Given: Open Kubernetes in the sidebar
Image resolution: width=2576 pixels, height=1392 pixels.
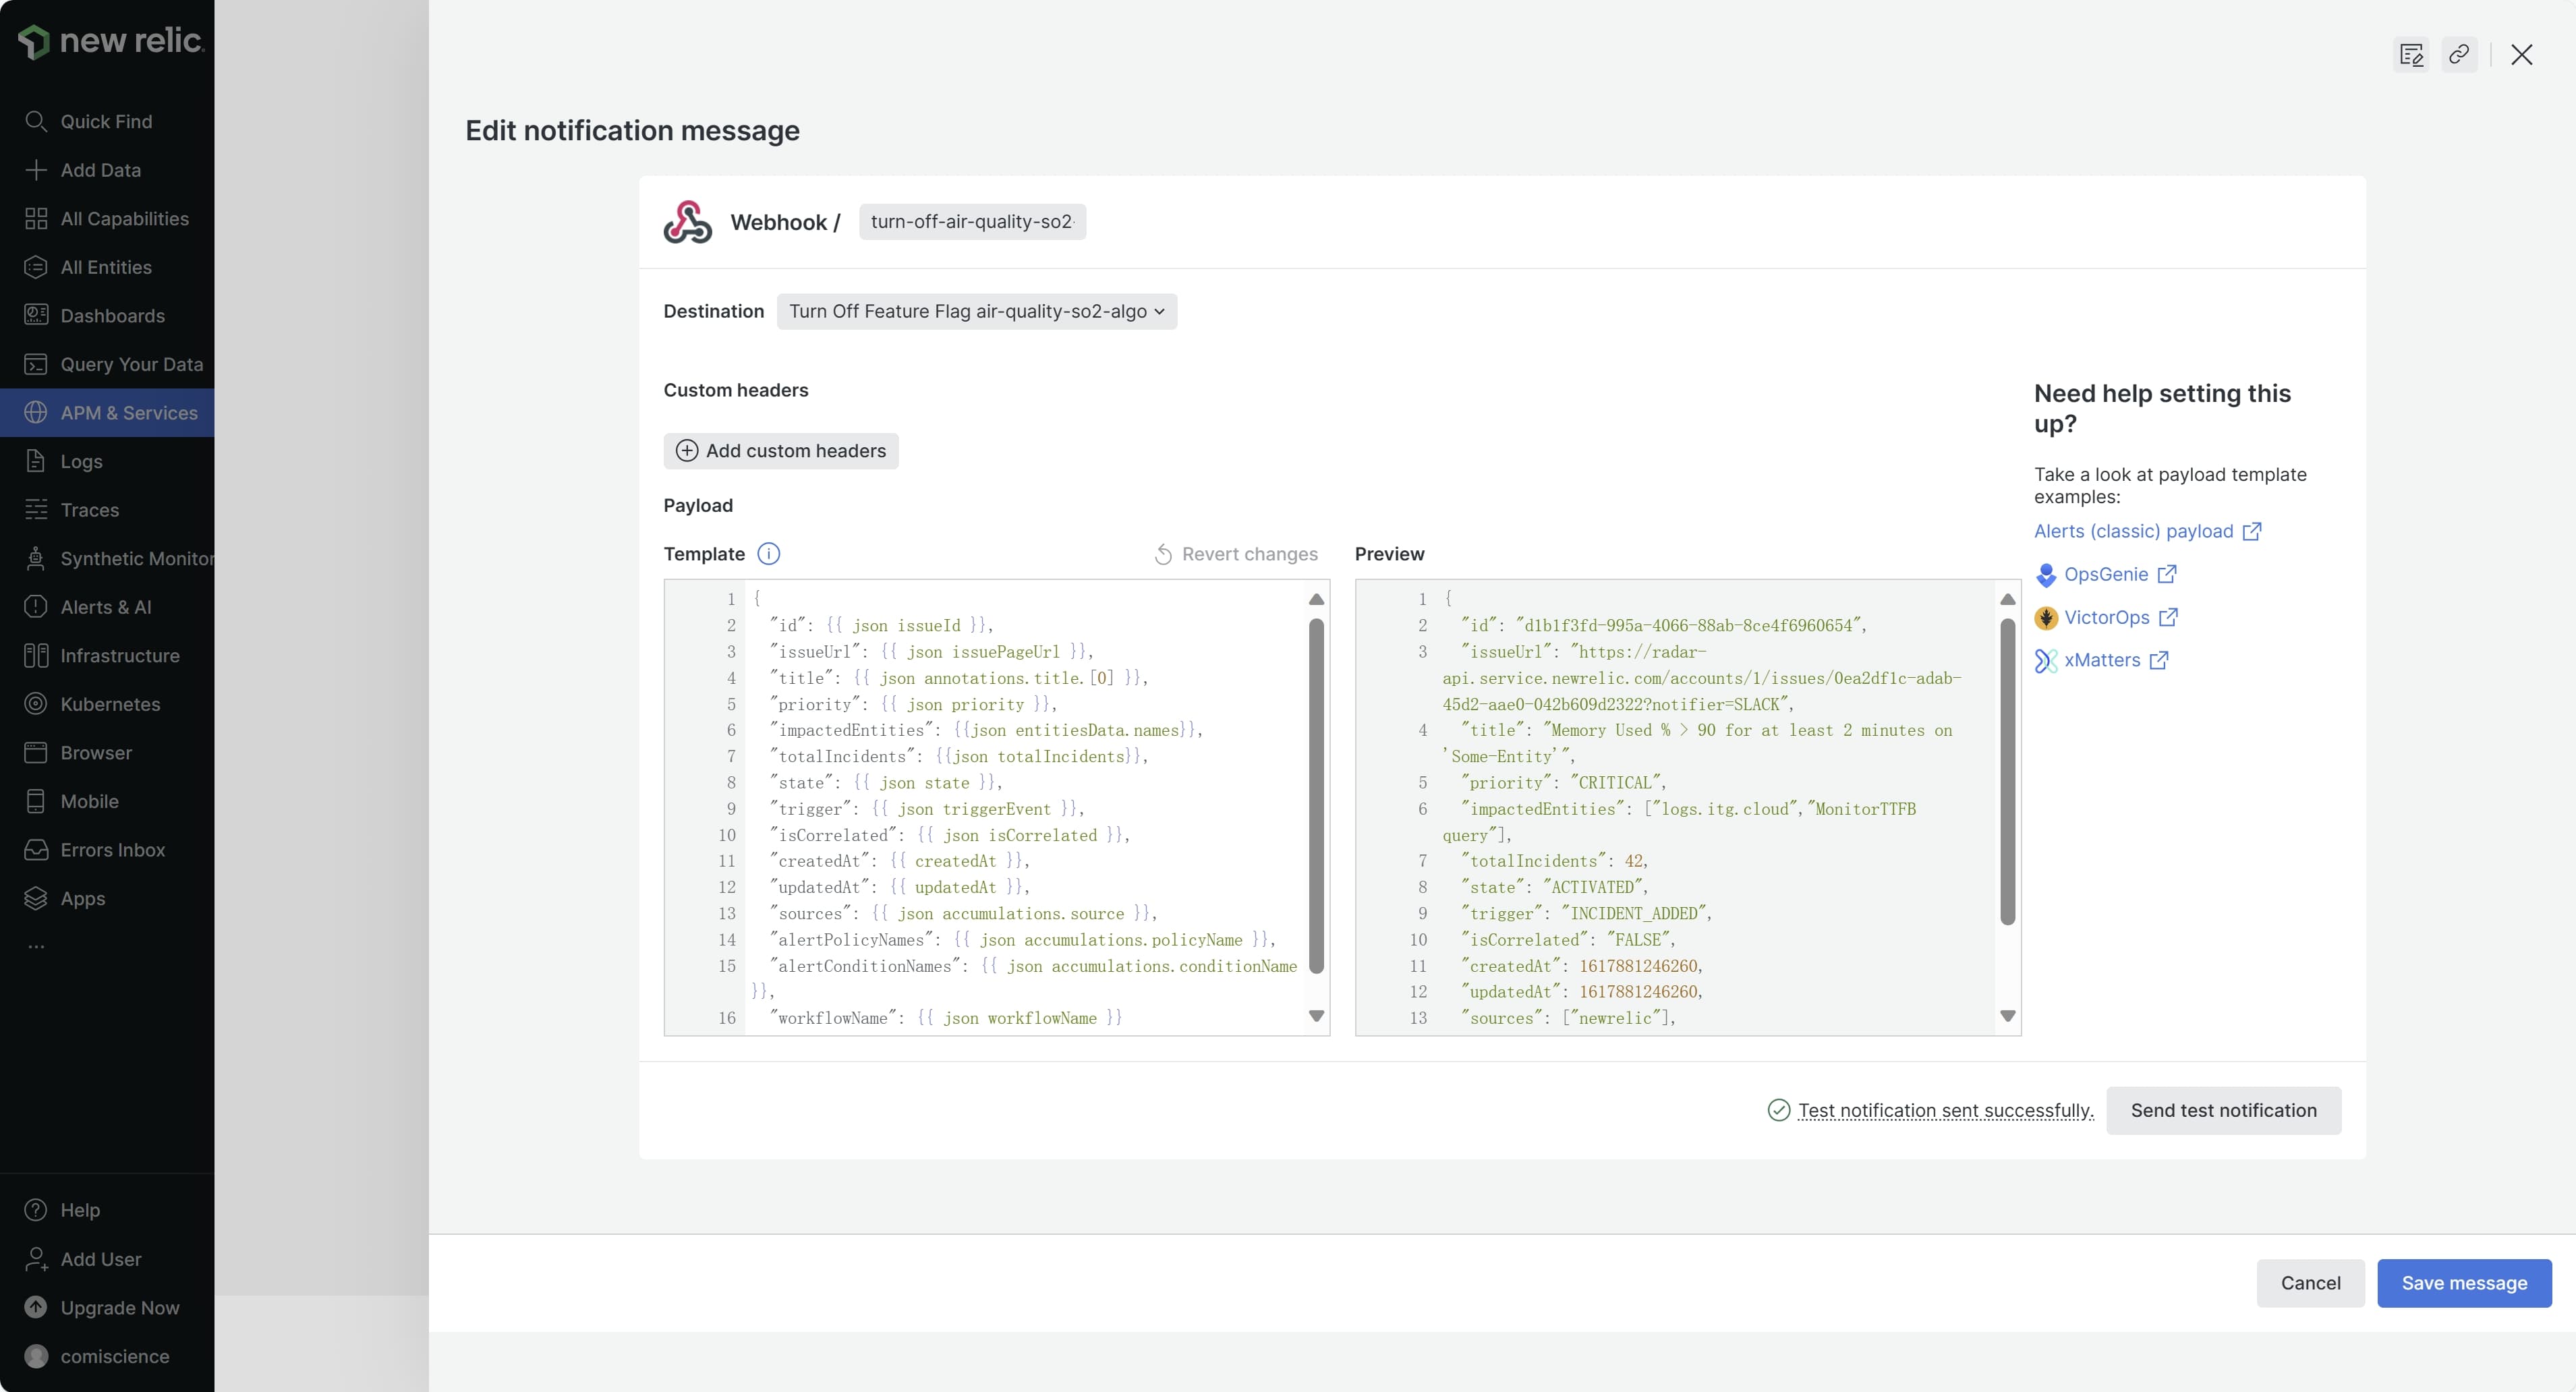Looking at the screenshot, I should pyautogui.click(x=110, y=704).
